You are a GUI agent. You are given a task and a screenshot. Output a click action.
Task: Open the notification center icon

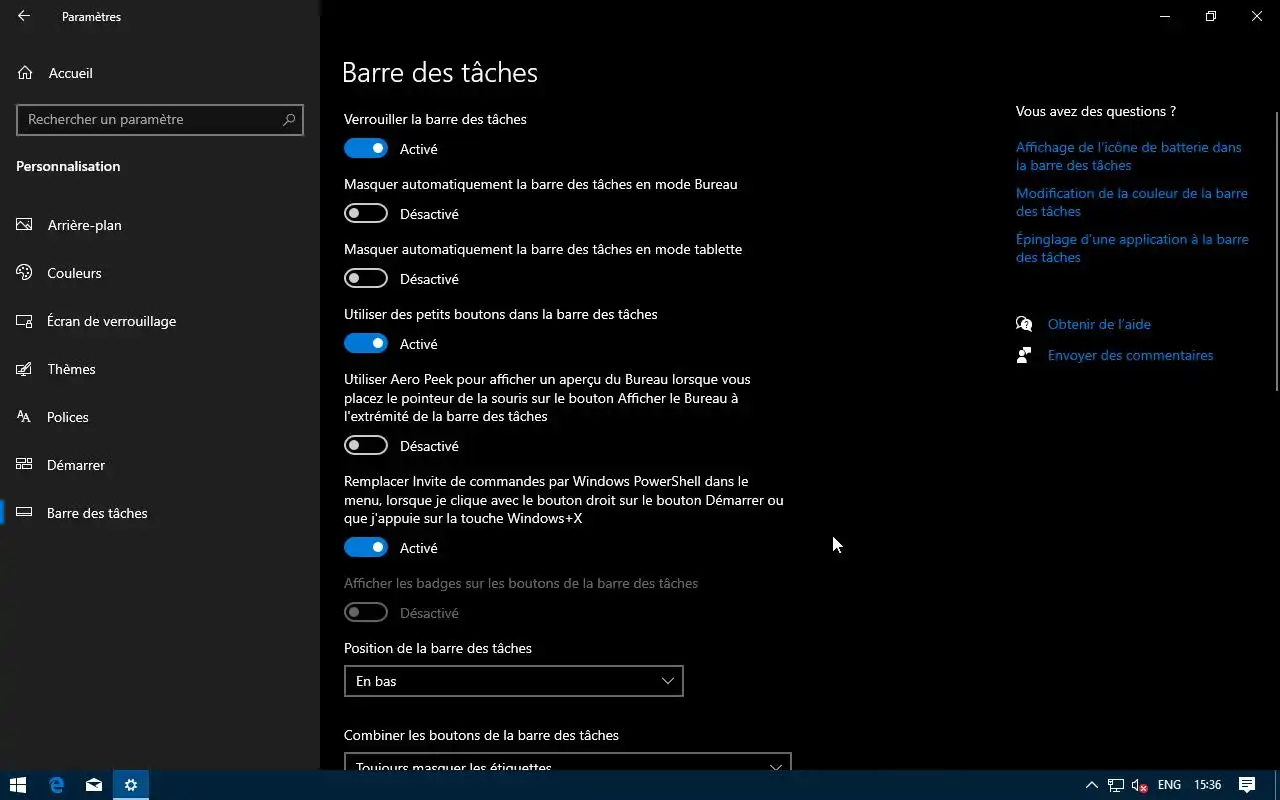coord(1247,785)
